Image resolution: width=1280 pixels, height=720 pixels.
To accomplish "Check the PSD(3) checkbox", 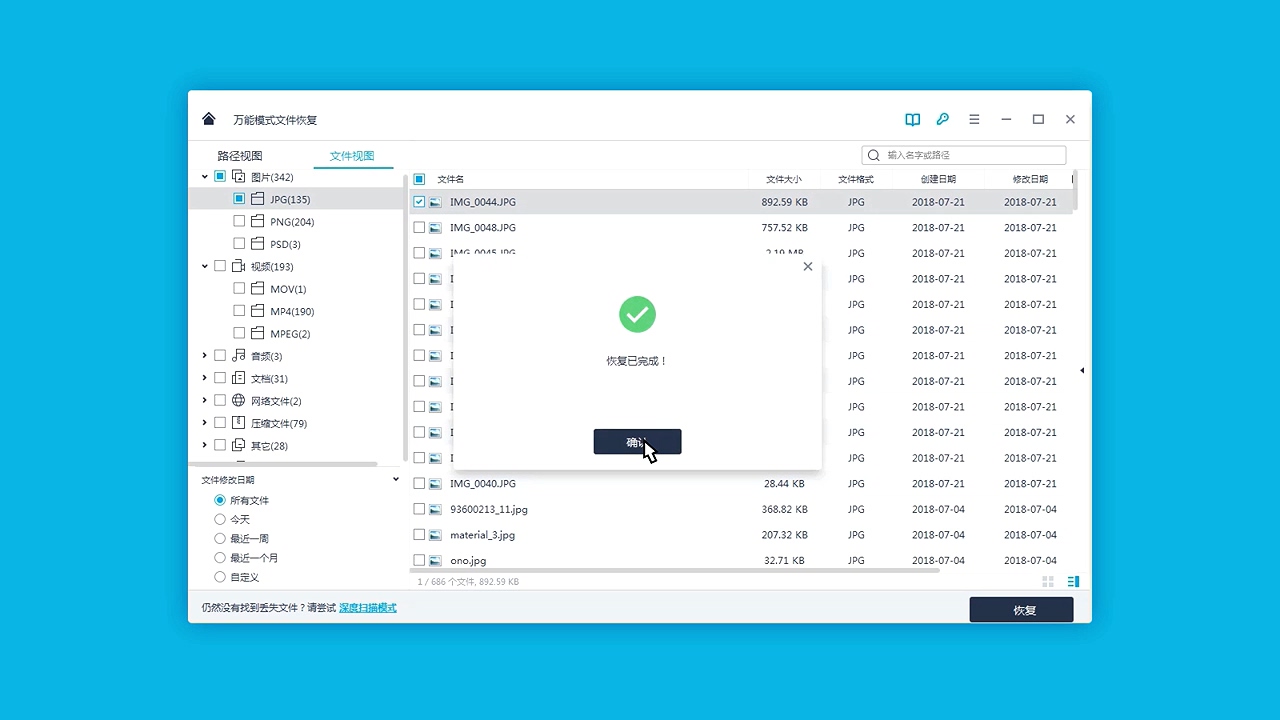I will tap(239, 243).
